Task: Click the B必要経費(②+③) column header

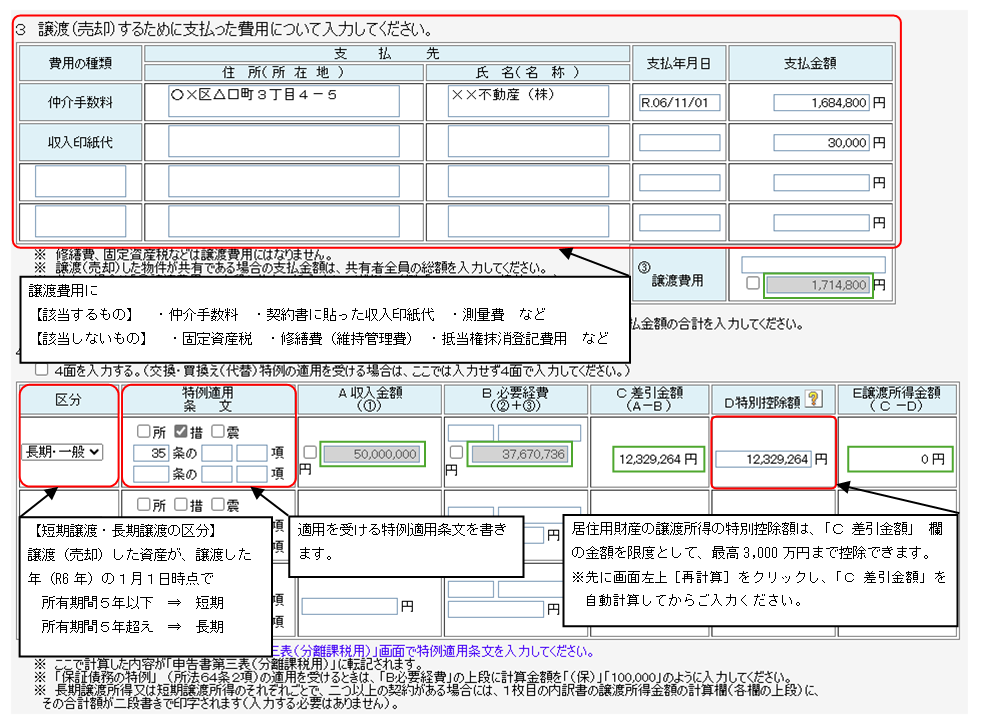Action: [x=515, y=399]
